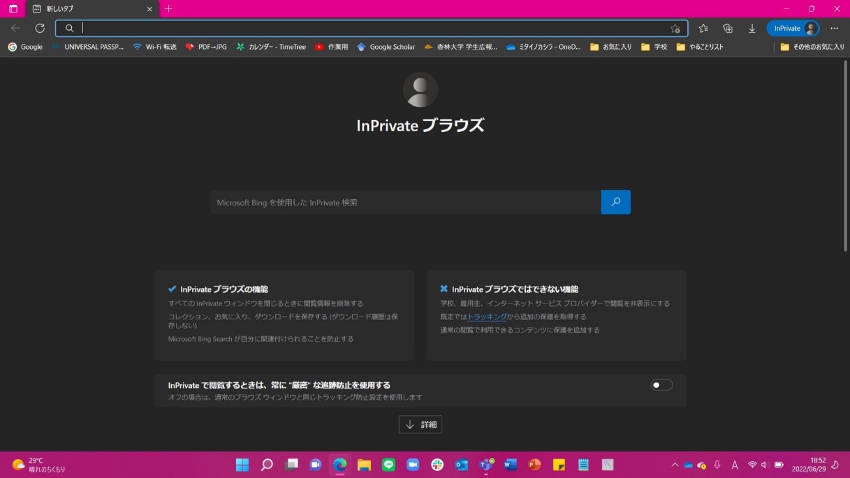Open the Windows Start menu

point(242,464)
